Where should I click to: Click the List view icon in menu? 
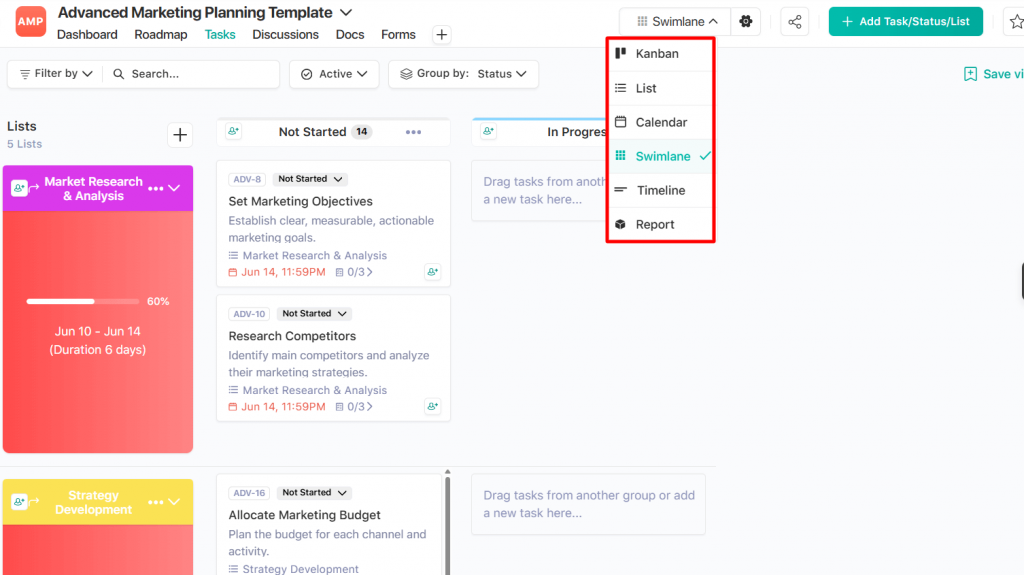tap(620, 88)
